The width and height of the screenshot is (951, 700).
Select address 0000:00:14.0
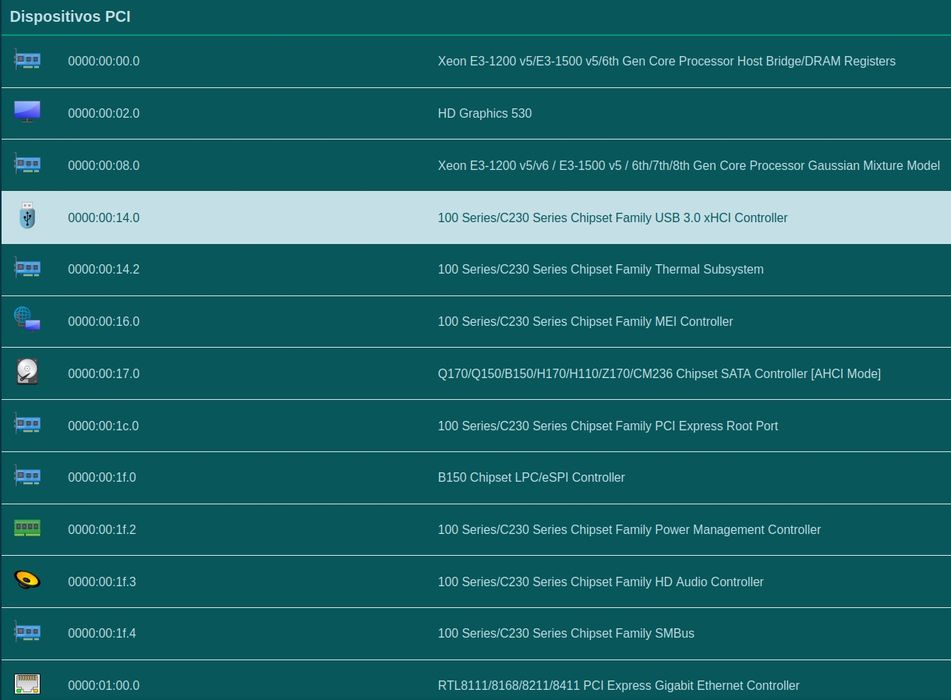[104, 218]
